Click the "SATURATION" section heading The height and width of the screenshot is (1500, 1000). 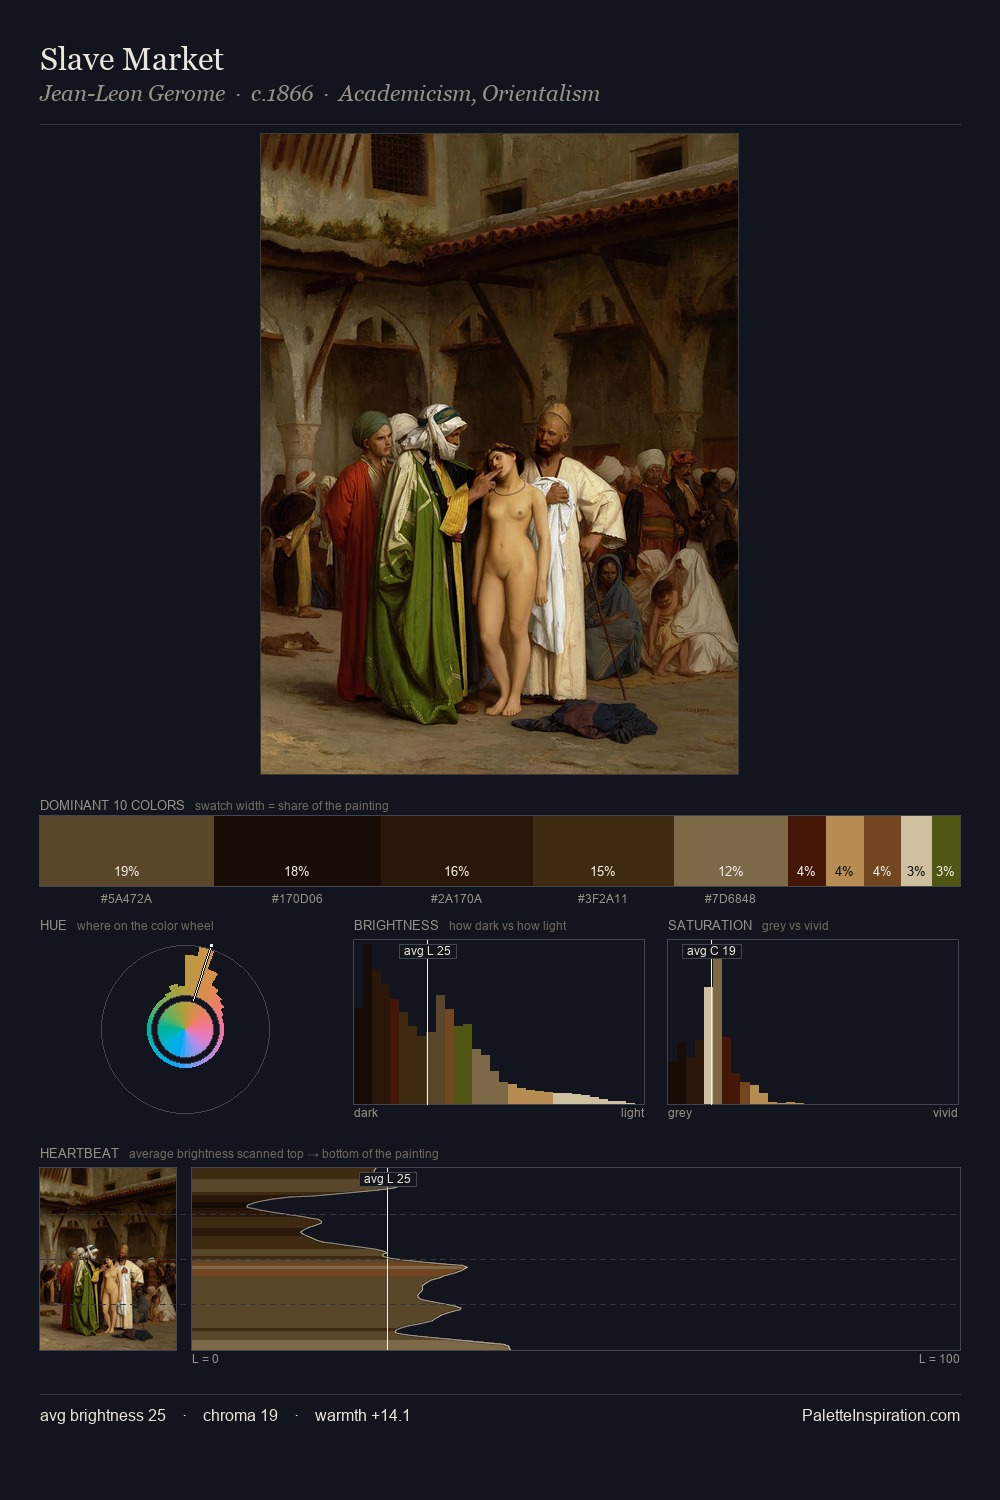pos(710,925)
